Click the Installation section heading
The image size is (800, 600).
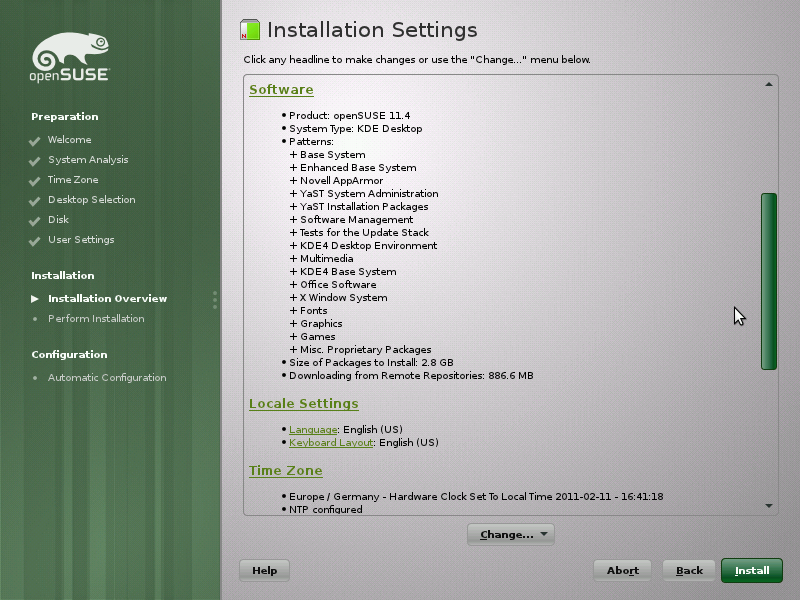[x=63, y=276]
